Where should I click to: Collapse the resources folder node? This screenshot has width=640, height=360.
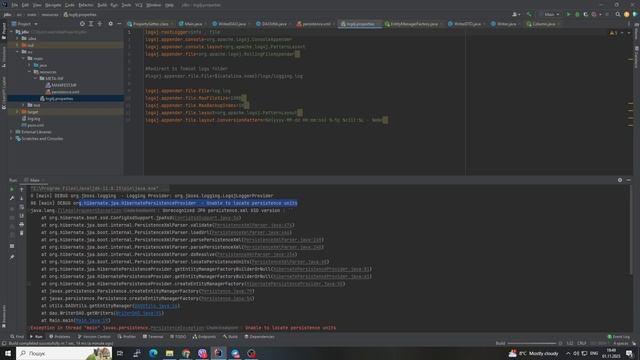pyautogui.click(x=29, y=72)
